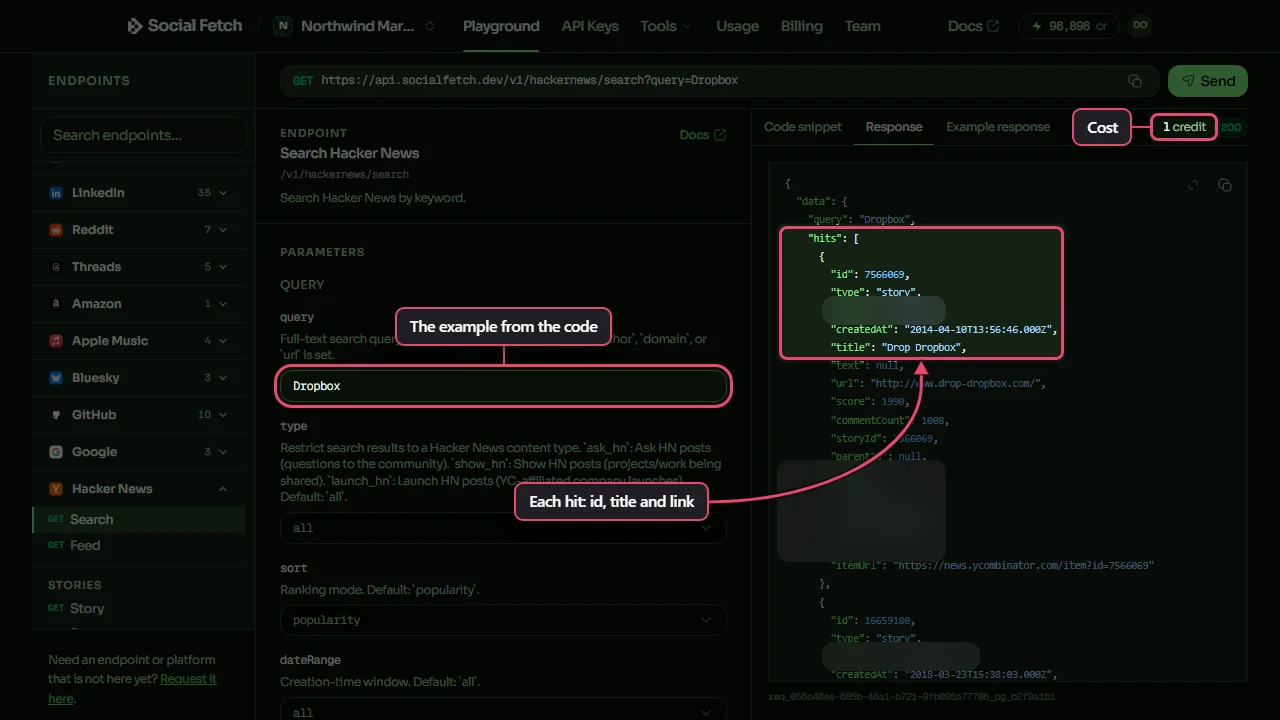Open the type dropdown set to all
1280x720 pixels.
pos(503,528)
